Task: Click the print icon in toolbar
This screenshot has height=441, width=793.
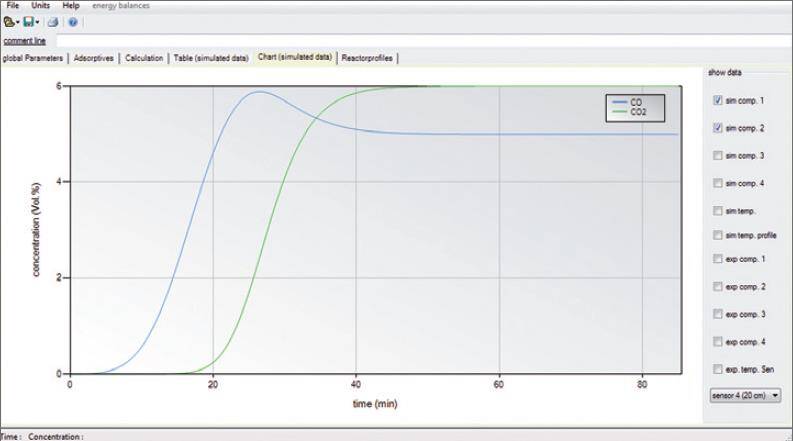Action: tap(53, 22)
